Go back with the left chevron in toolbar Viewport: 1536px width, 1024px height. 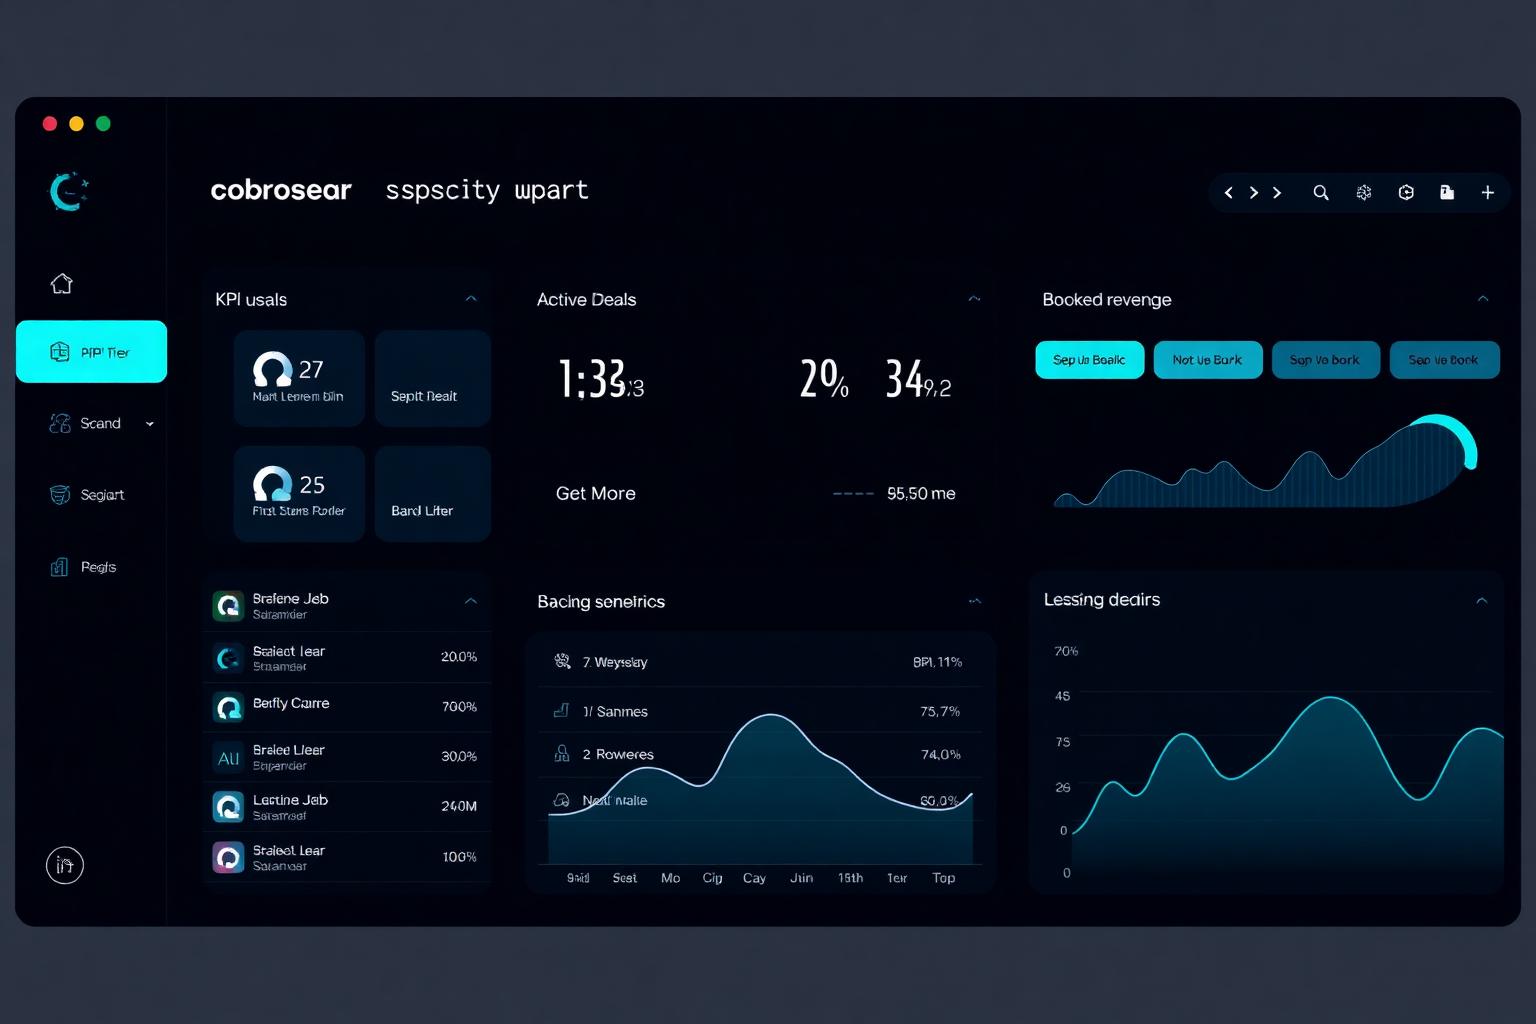coord(1229,193)
